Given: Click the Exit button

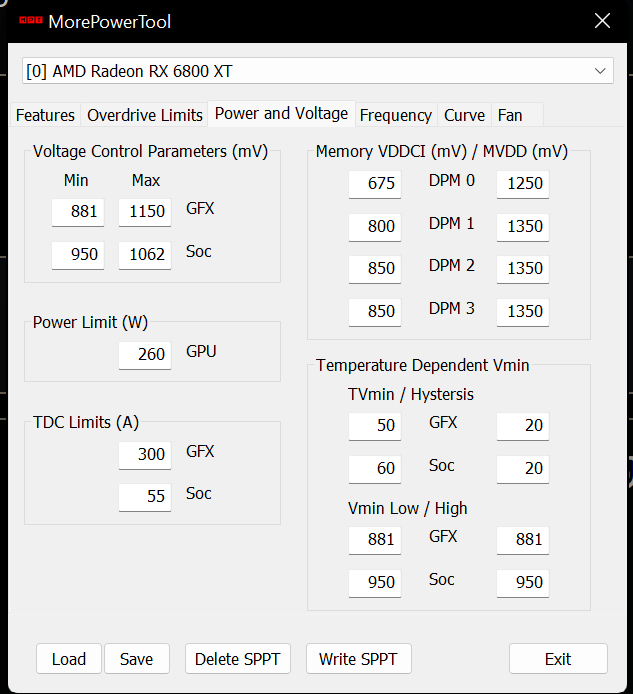Looking at the screenshot, I should 558,659.
